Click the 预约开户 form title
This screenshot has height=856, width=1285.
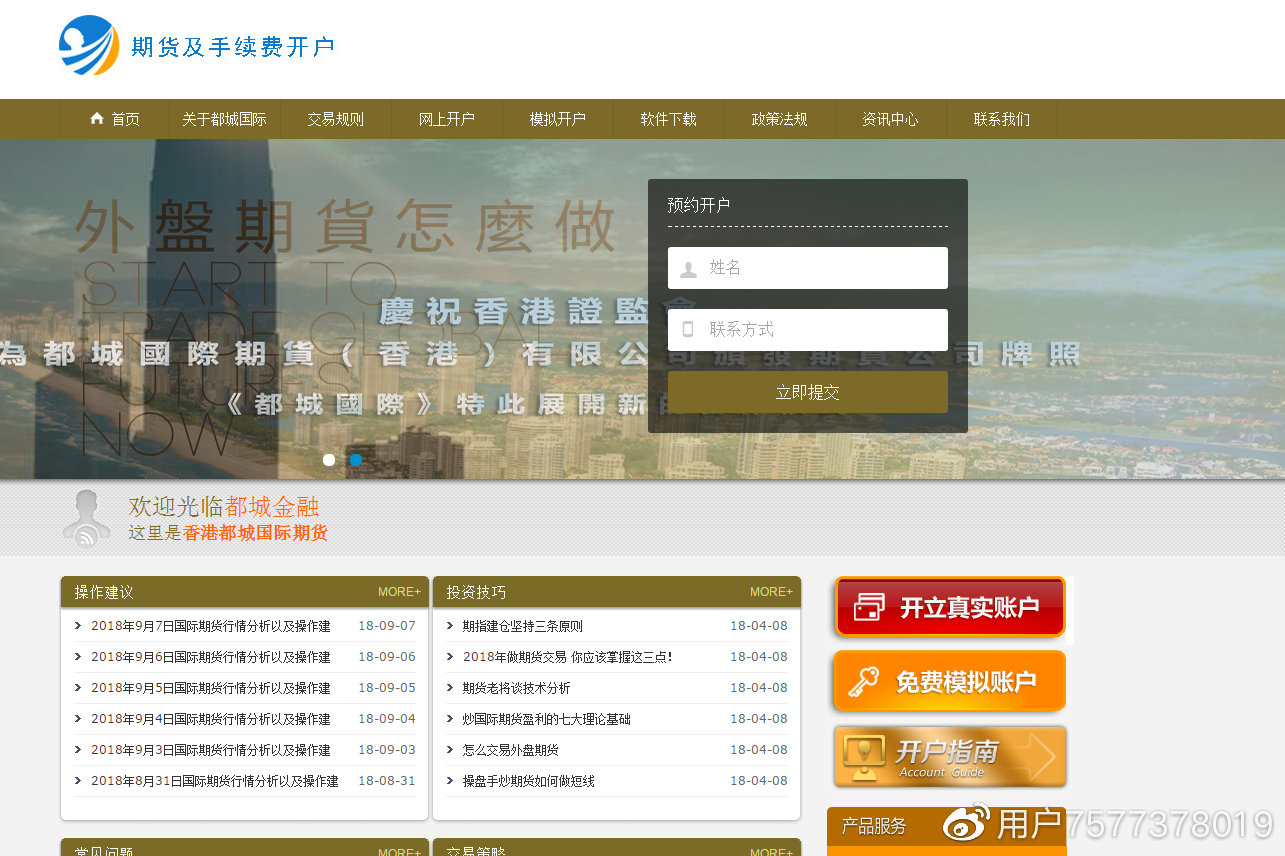(x=699, y=205)
